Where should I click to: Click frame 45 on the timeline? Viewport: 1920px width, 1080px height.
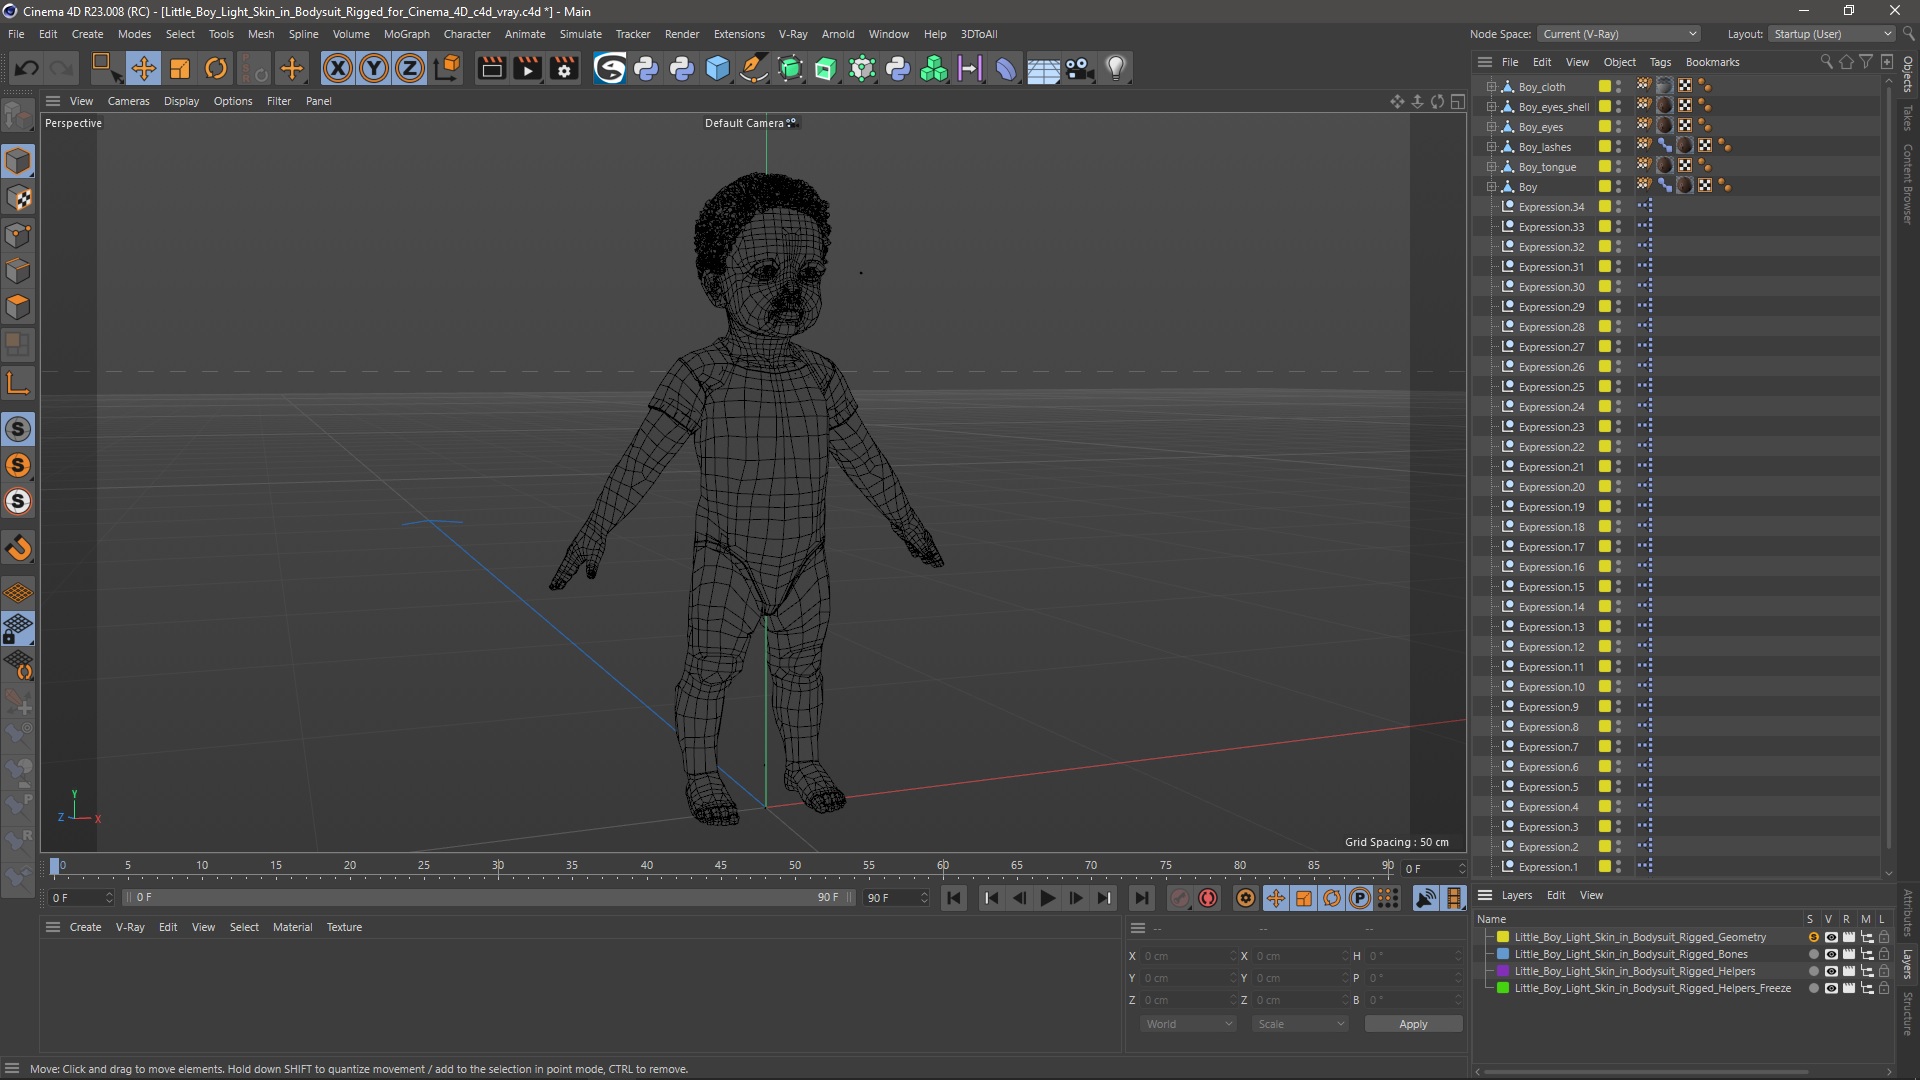click(x=720, y=866)
